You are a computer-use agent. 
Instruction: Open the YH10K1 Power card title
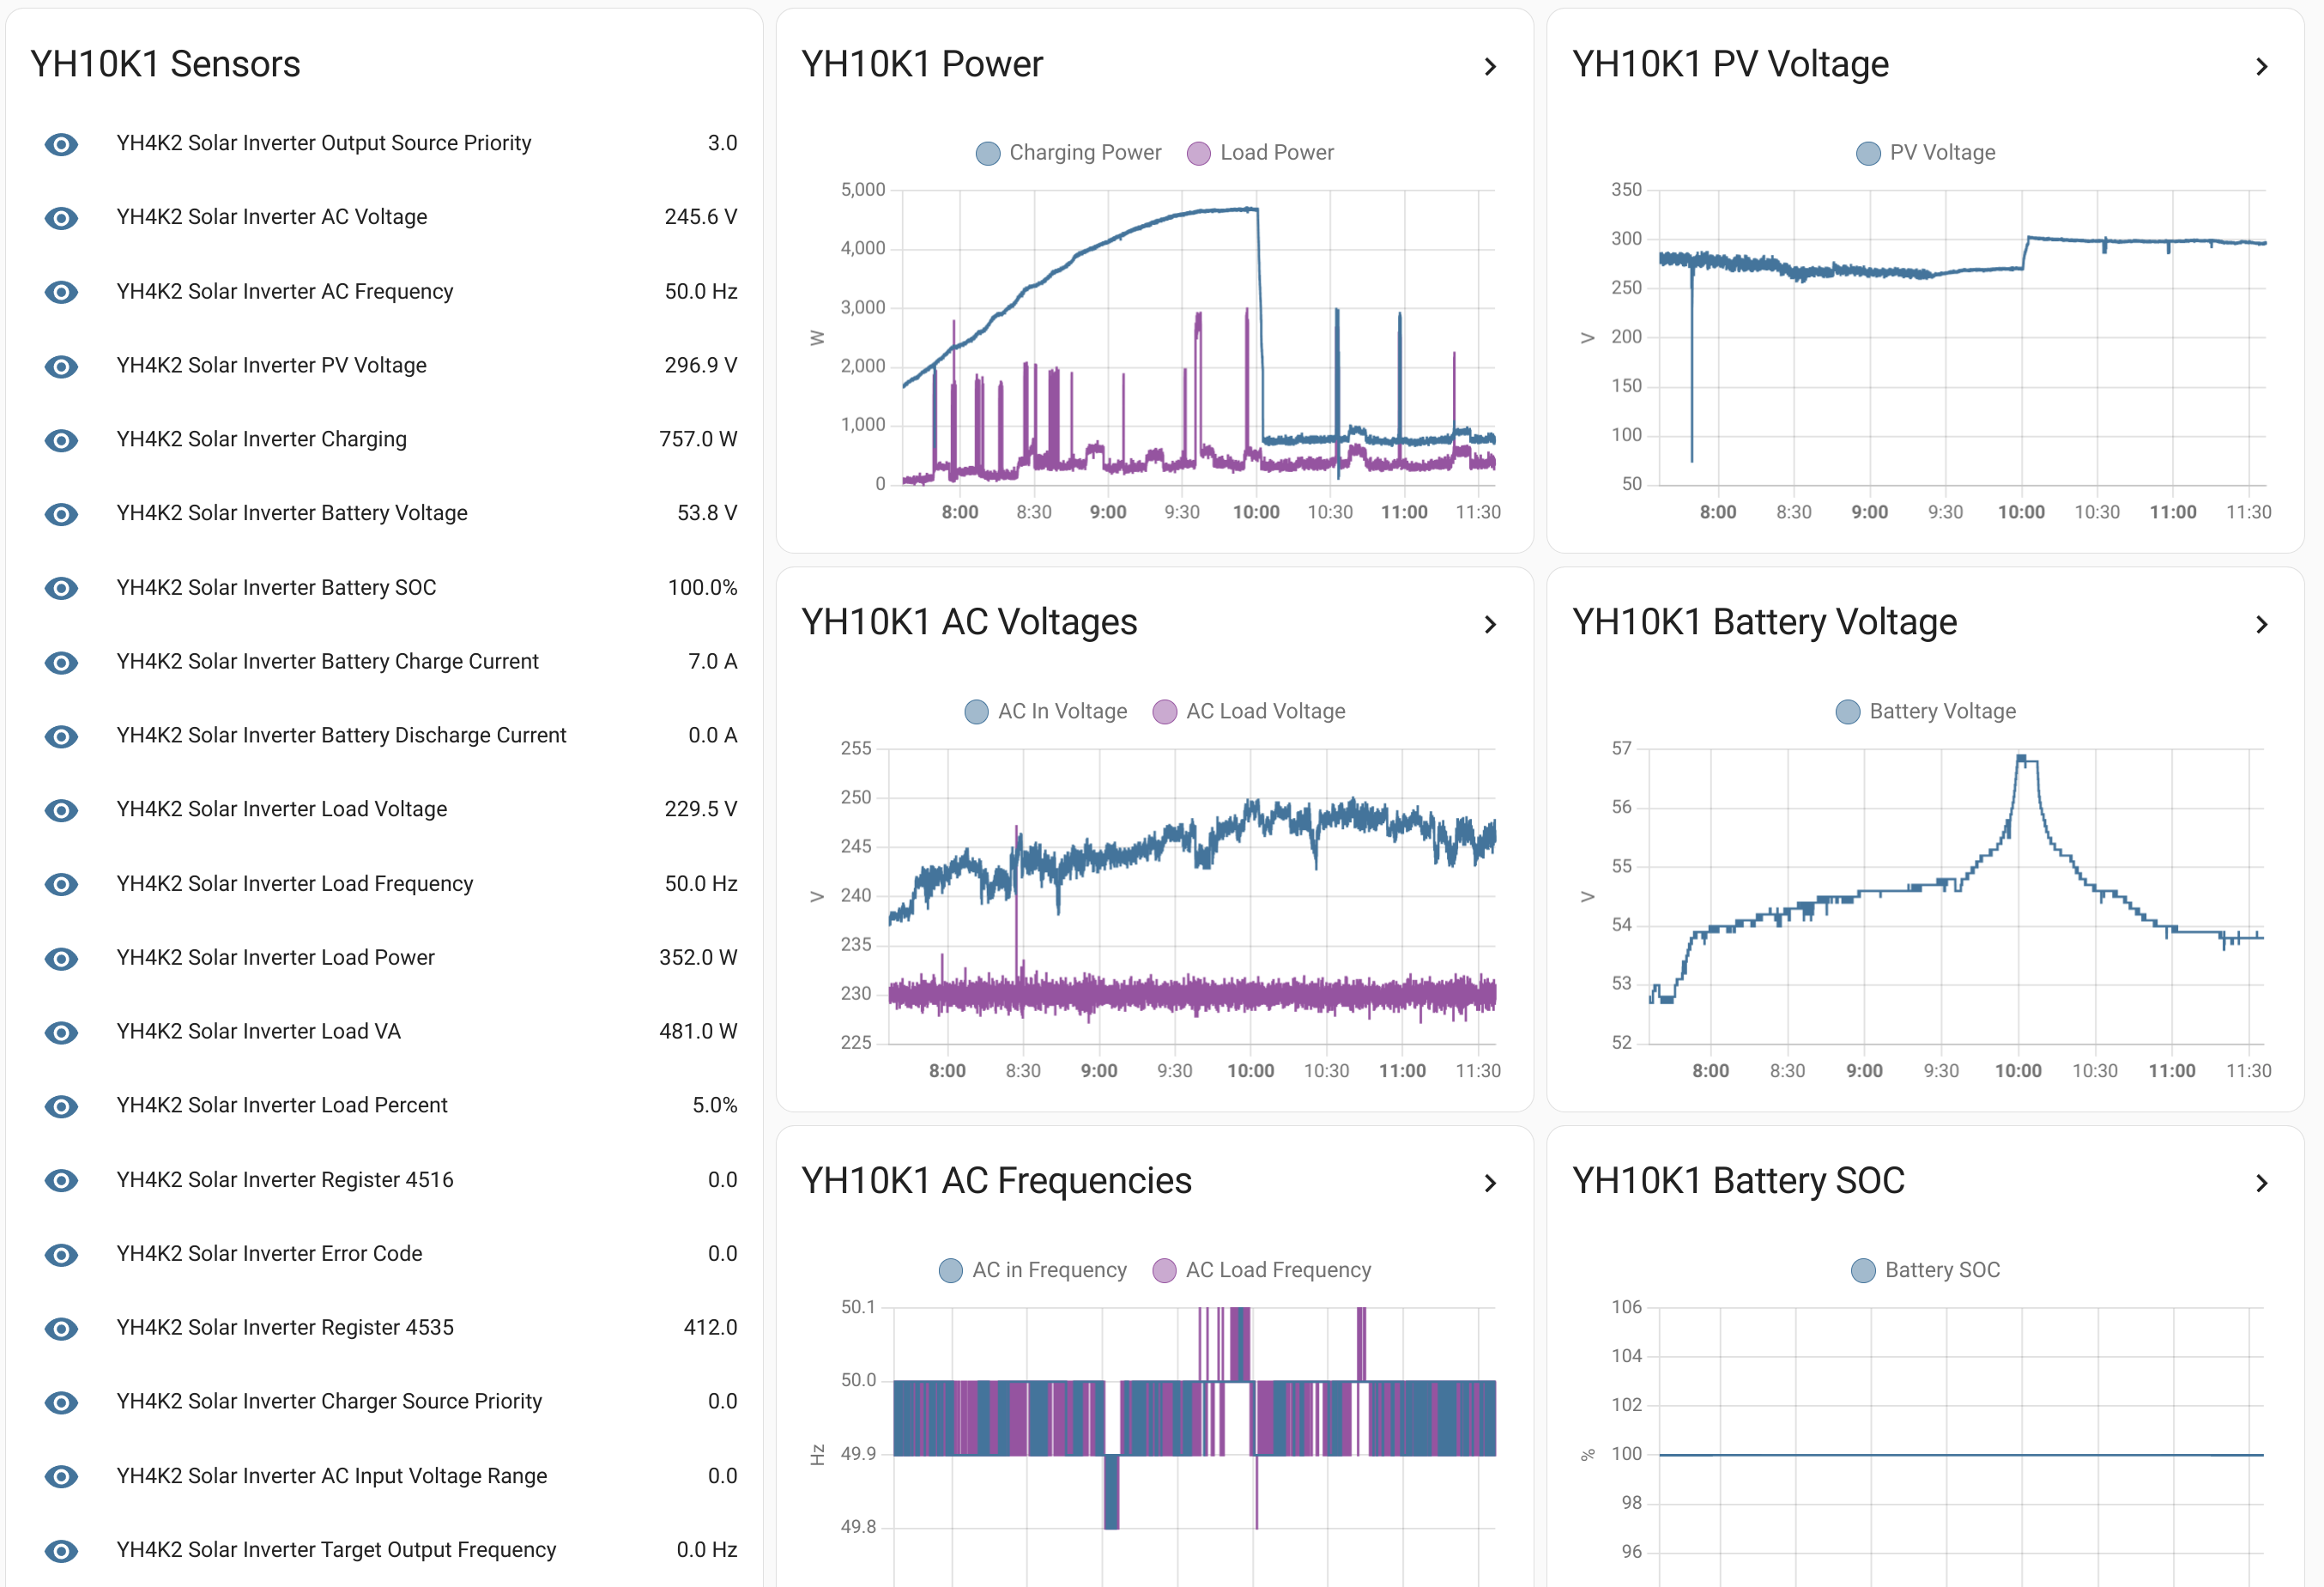tap(922, 65)
